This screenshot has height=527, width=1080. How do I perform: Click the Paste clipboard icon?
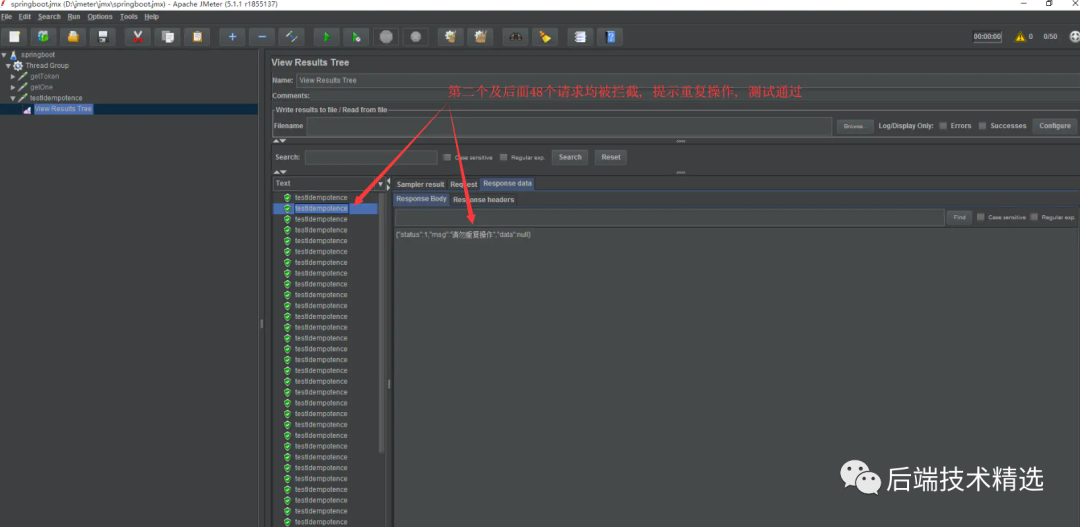(197, 37)
